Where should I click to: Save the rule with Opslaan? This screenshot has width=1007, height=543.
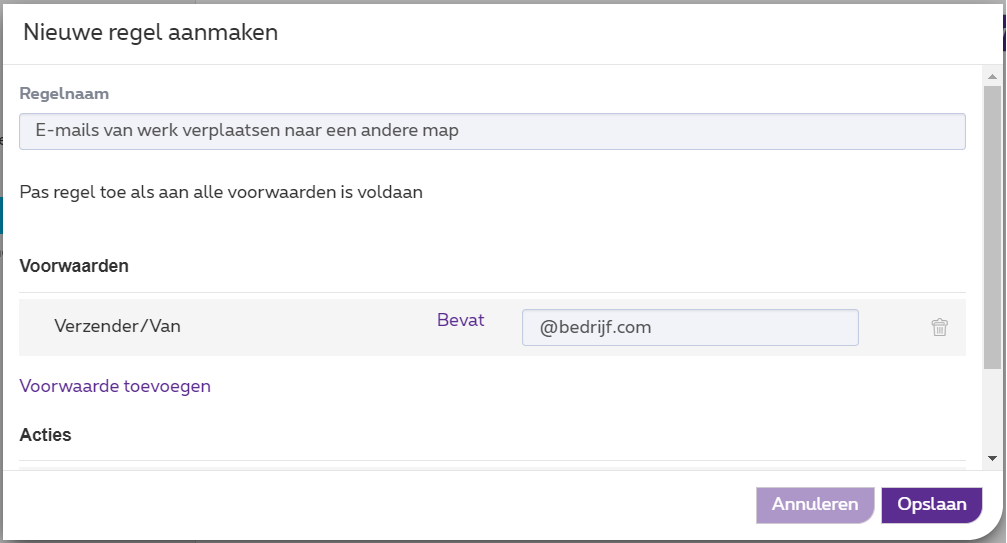931,505
